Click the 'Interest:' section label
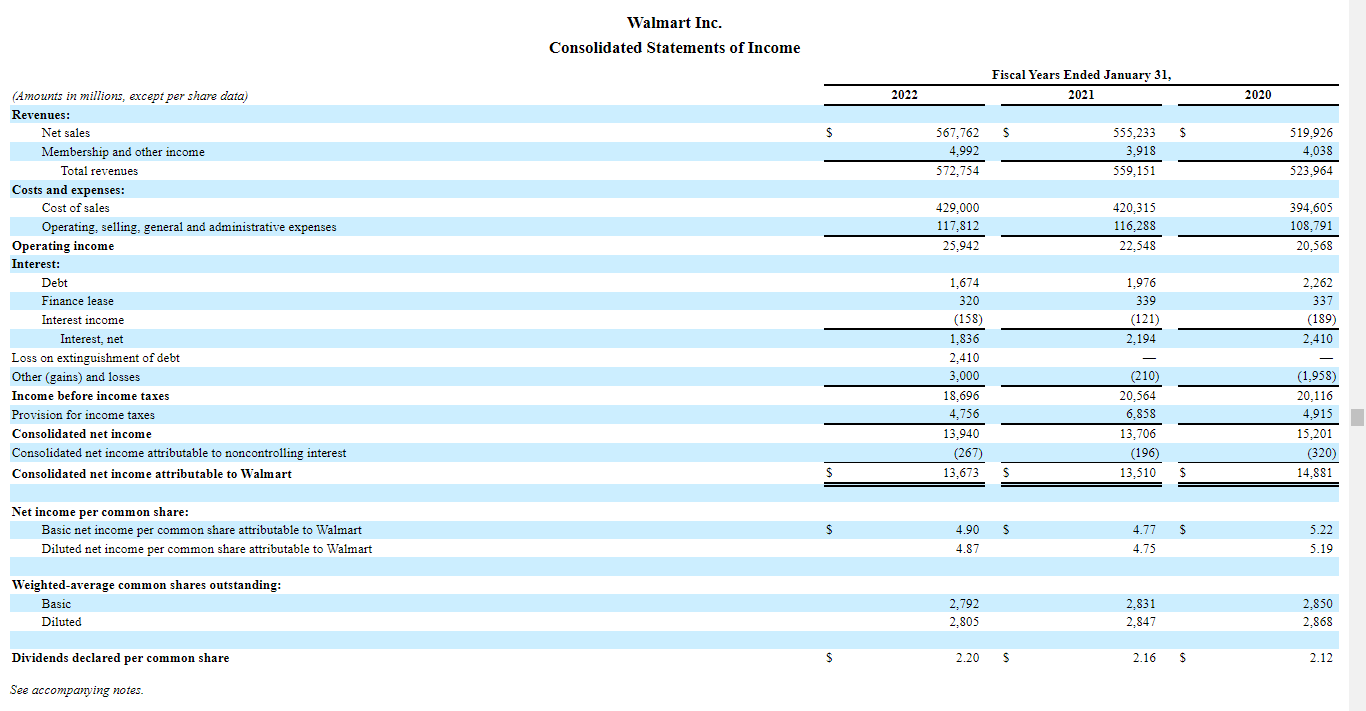Screen dimensions: 1366x711 36,264
